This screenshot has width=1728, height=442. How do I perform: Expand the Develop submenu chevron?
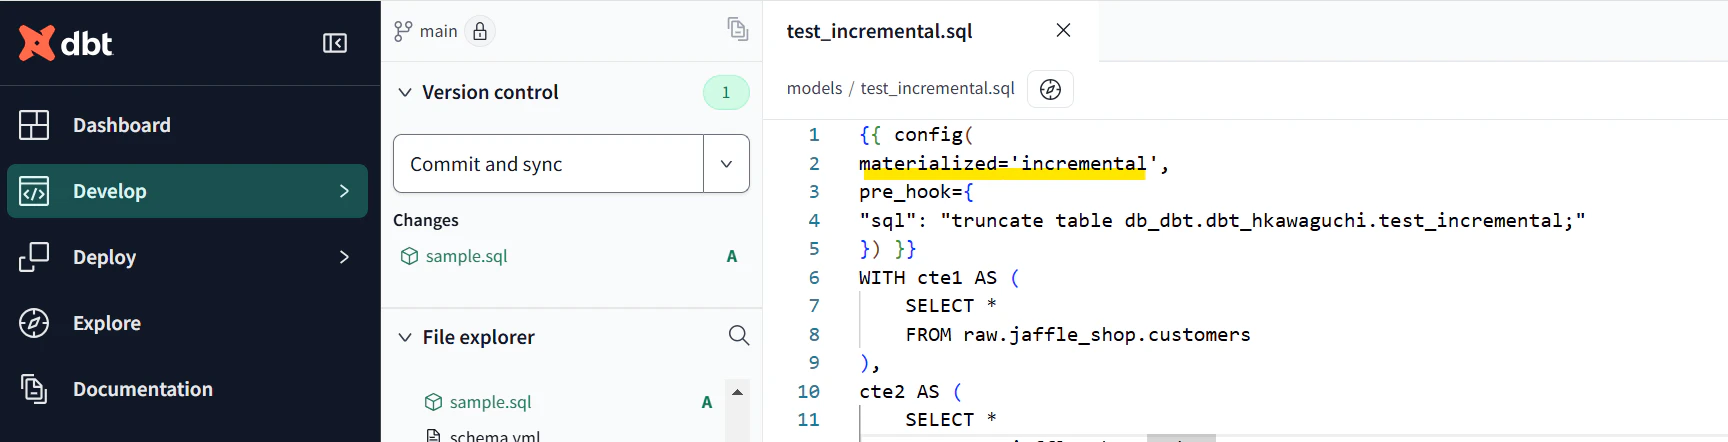tap(344, 191)
